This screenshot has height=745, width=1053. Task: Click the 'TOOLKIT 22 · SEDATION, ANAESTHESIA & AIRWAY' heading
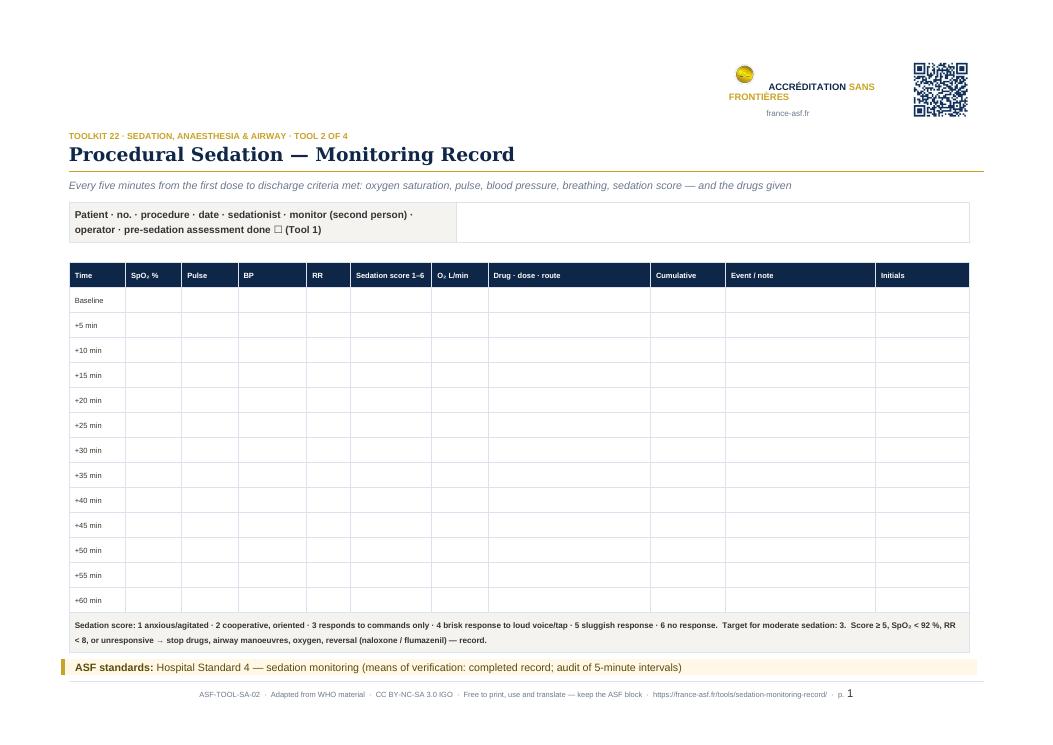pyautogui.click(x=177, y=136)
